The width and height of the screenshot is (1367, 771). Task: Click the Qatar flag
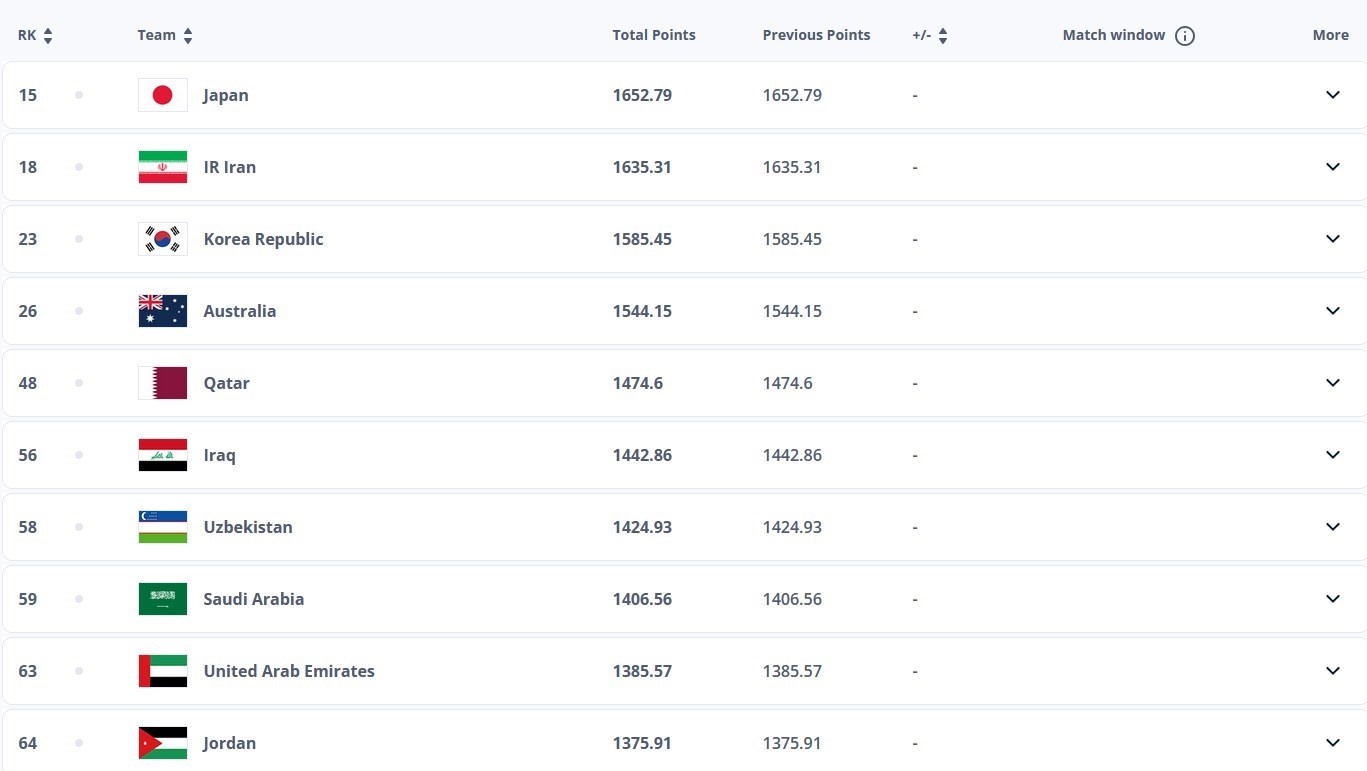pyautogui.click(x=163, y=383)
